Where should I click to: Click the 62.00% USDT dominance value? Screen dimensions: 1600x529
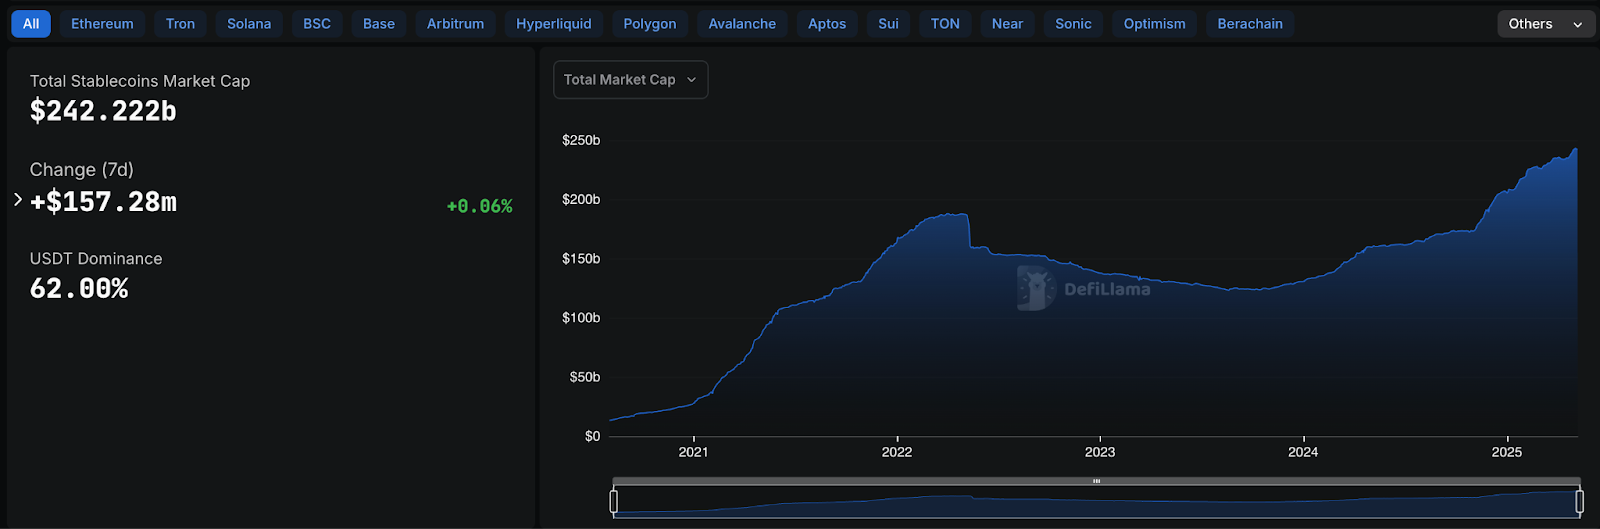click(79, 289)
